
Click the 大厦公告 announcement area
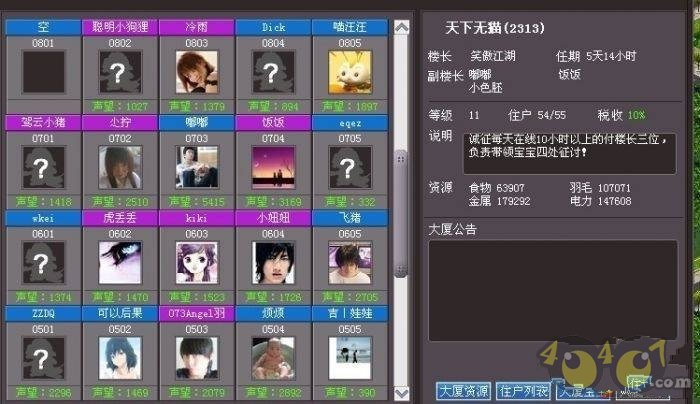(553, 291)
